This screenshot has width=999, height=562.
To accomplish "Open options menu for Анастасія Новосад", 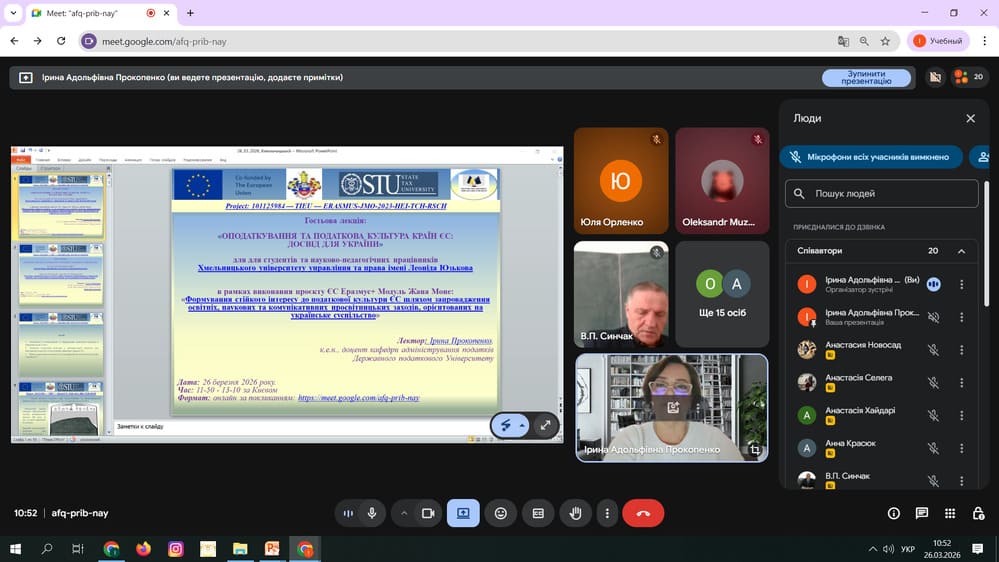I will pos(961,350).
